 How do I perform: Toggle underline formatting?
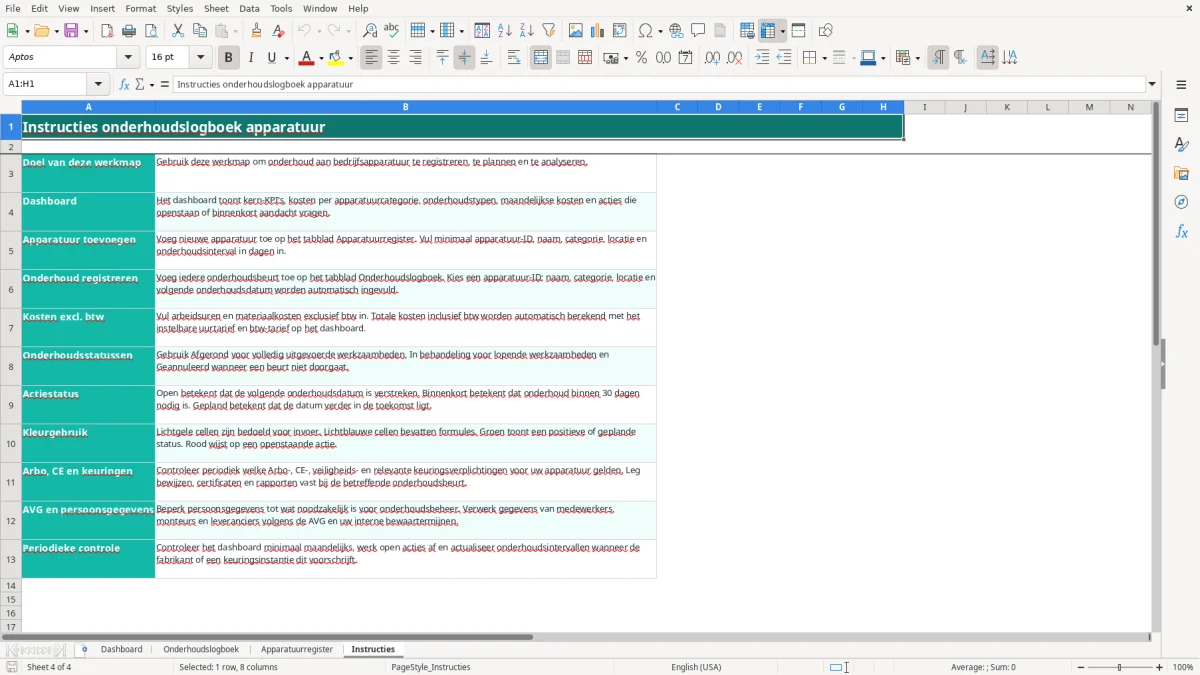272,58
